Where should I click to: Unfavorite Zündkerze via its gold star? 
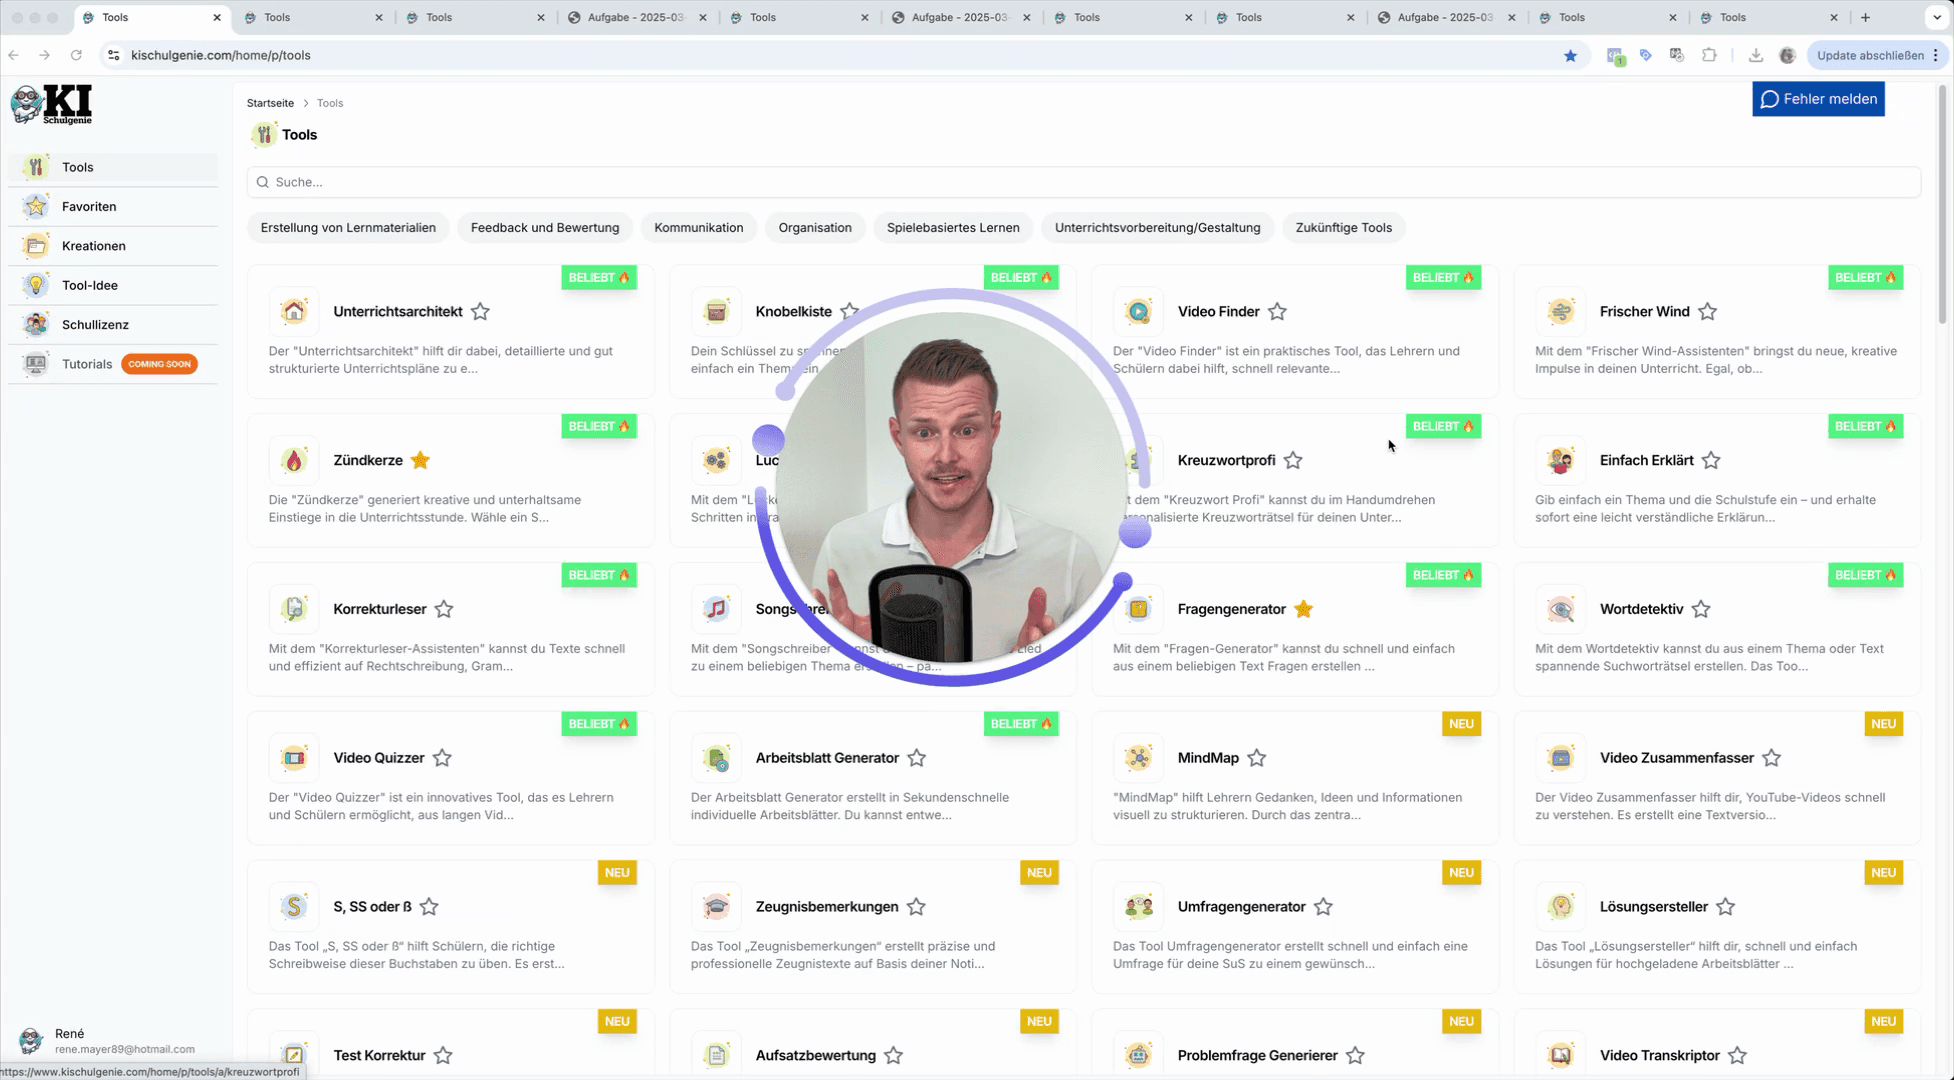coord(420,460)
